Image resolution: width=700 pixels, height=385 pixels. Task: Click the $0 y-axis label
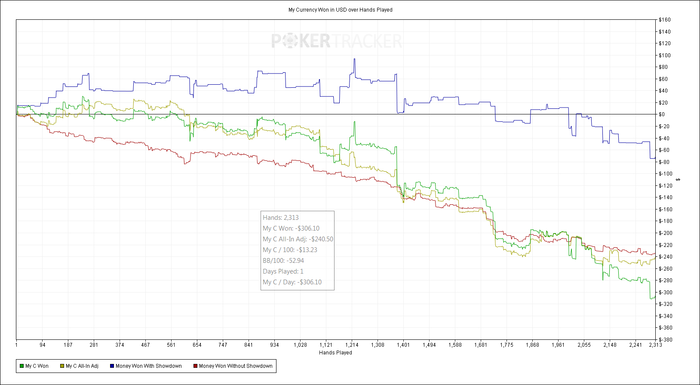tap(661, 114)
